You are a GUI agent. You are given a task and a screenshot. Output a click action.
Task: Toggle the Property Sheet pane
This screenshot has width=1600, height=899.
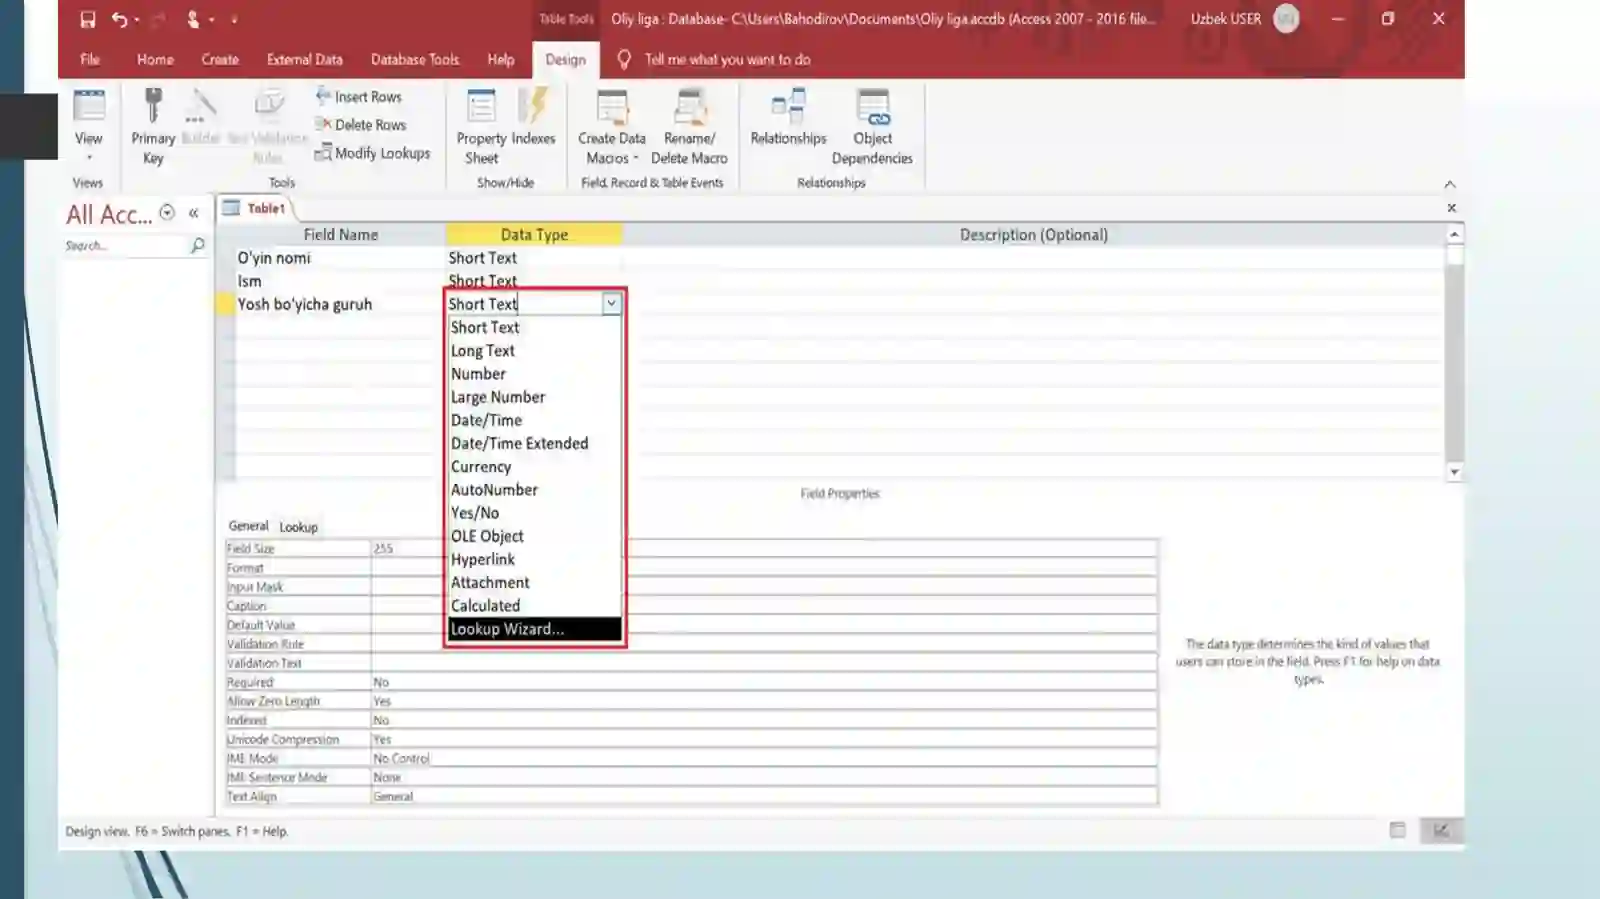[x=481, y=128]
